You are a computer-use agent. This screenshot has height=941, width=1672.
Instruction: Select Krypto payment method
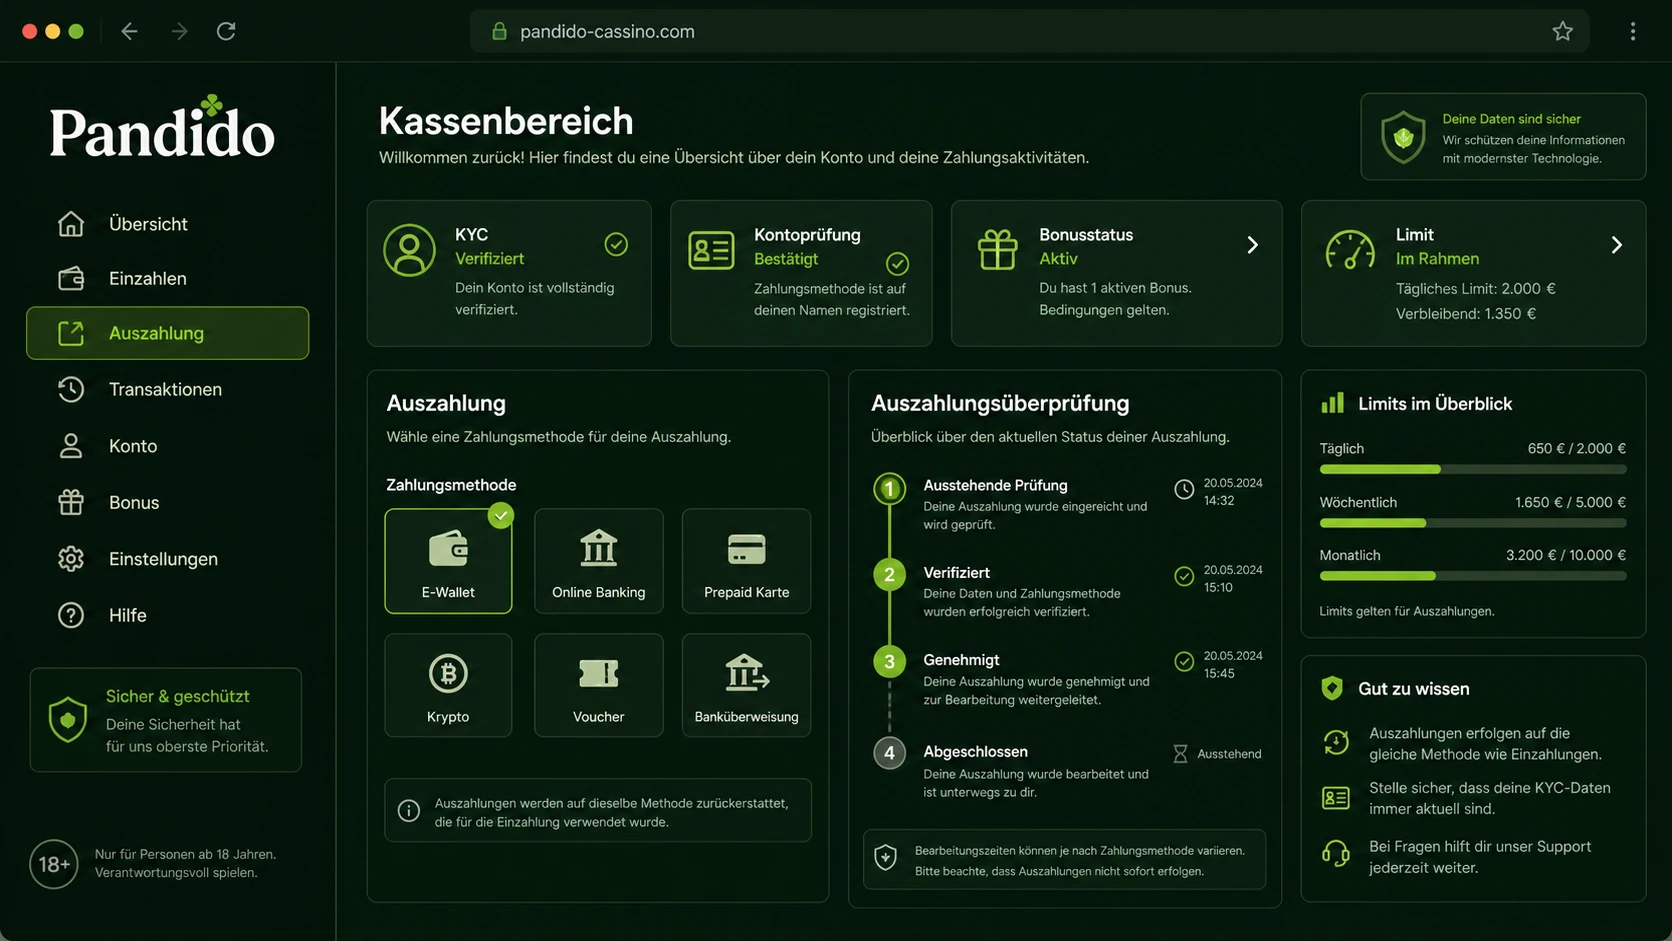(448, 686)
